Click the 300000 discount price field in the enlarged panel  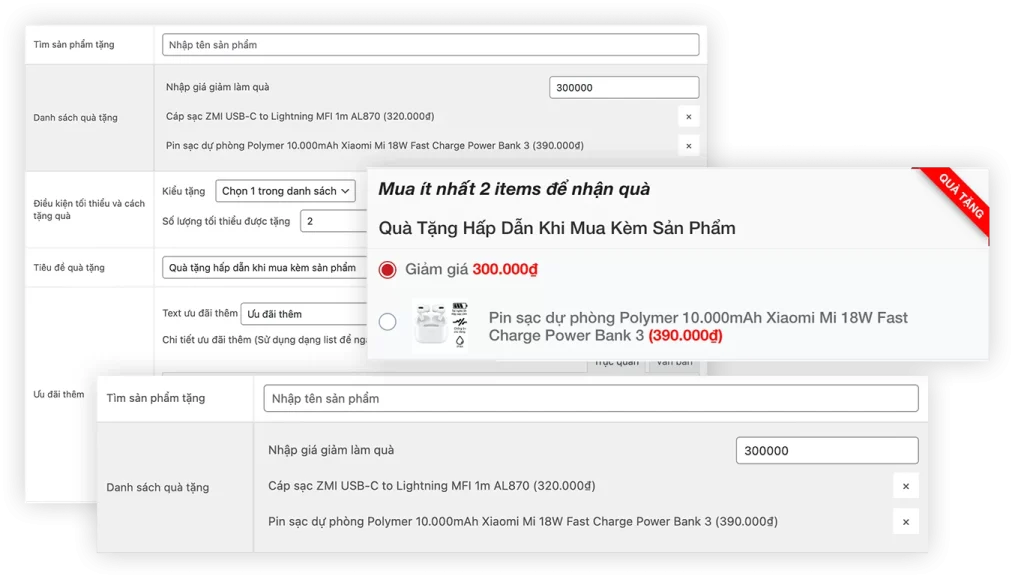coord(826,451)
